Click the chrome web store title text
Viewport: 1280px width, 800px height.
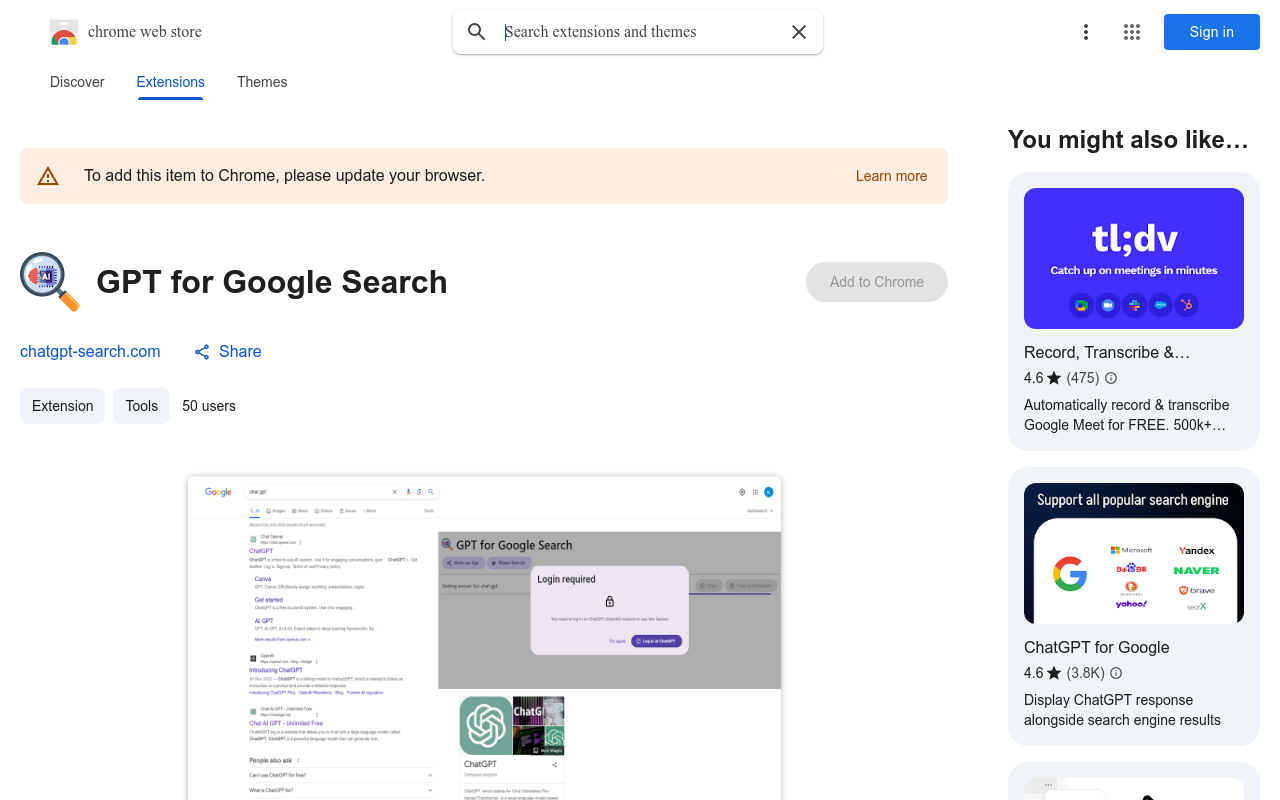coord(145,32)
